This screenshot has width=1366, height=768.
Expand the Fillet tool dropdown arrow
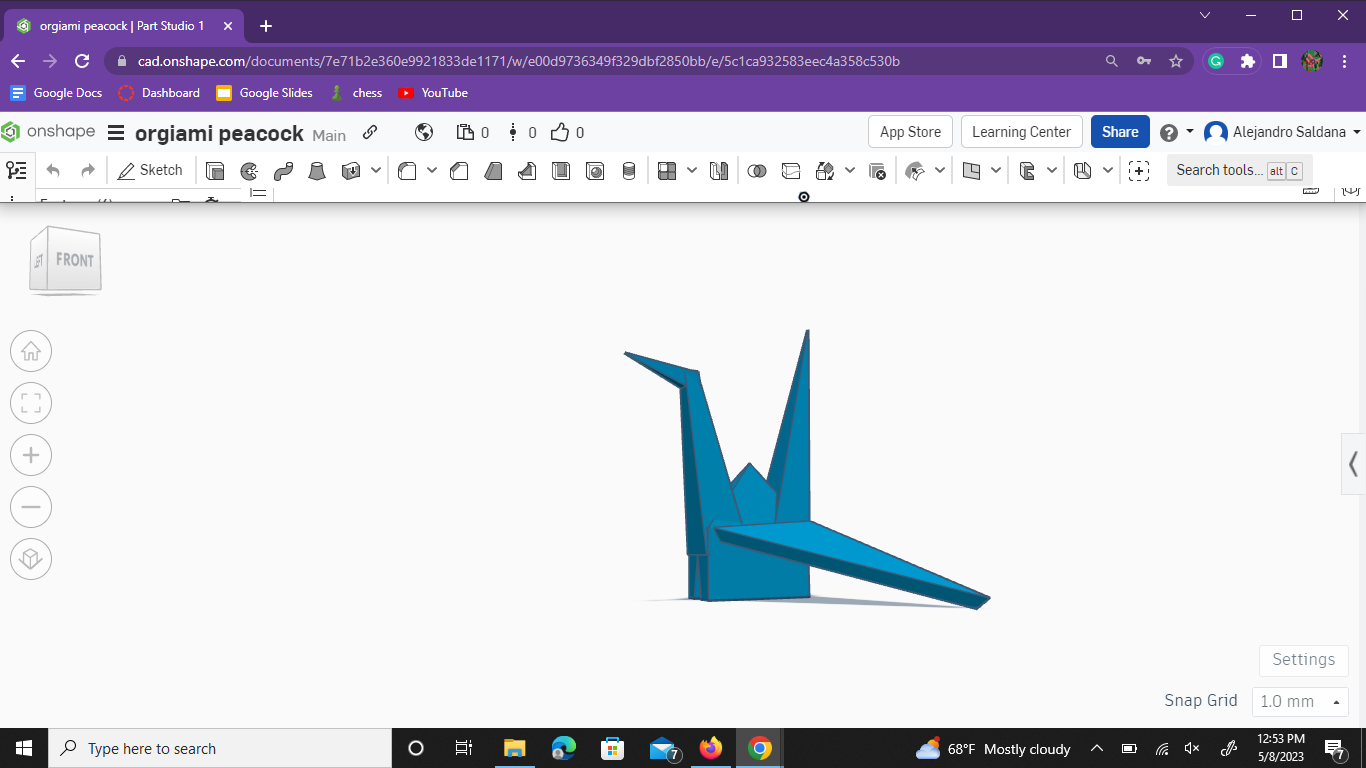point(430,170)
